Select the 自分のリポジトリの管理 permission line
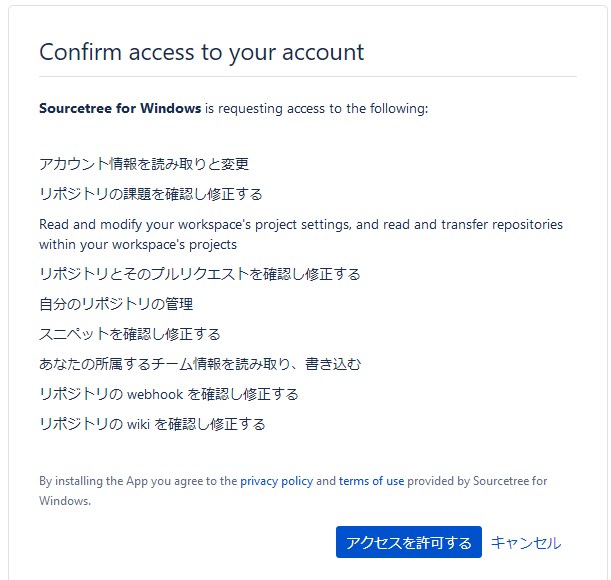This screenshot has height=580, width=611. tap(116, 304)
